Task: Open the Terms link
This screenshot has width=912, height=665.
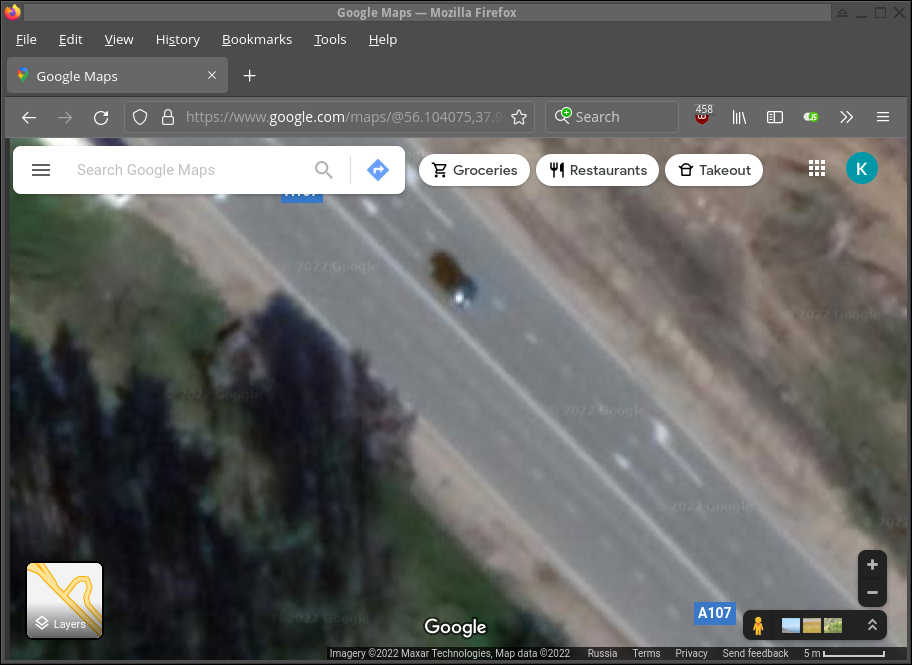Action: 646,653
